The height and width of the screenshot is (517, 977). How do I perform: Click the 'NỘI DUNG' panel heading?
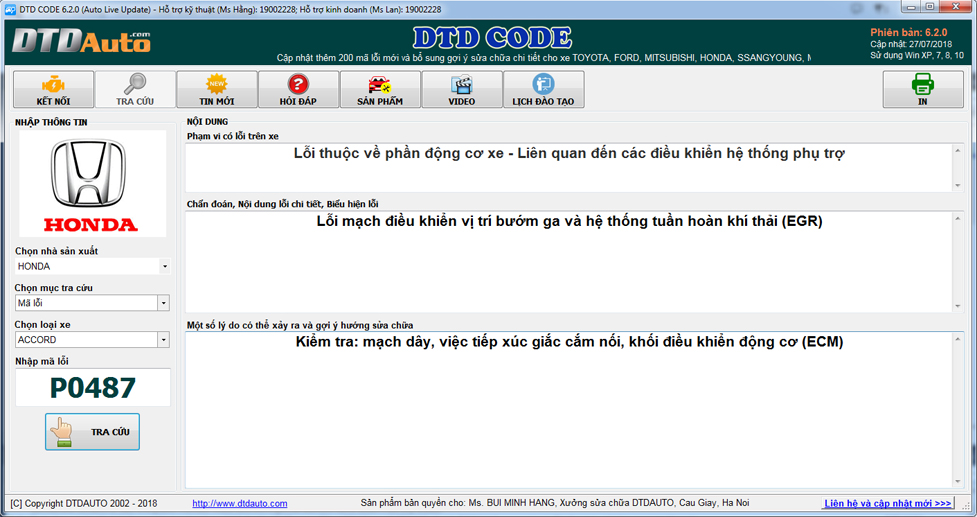207,122
